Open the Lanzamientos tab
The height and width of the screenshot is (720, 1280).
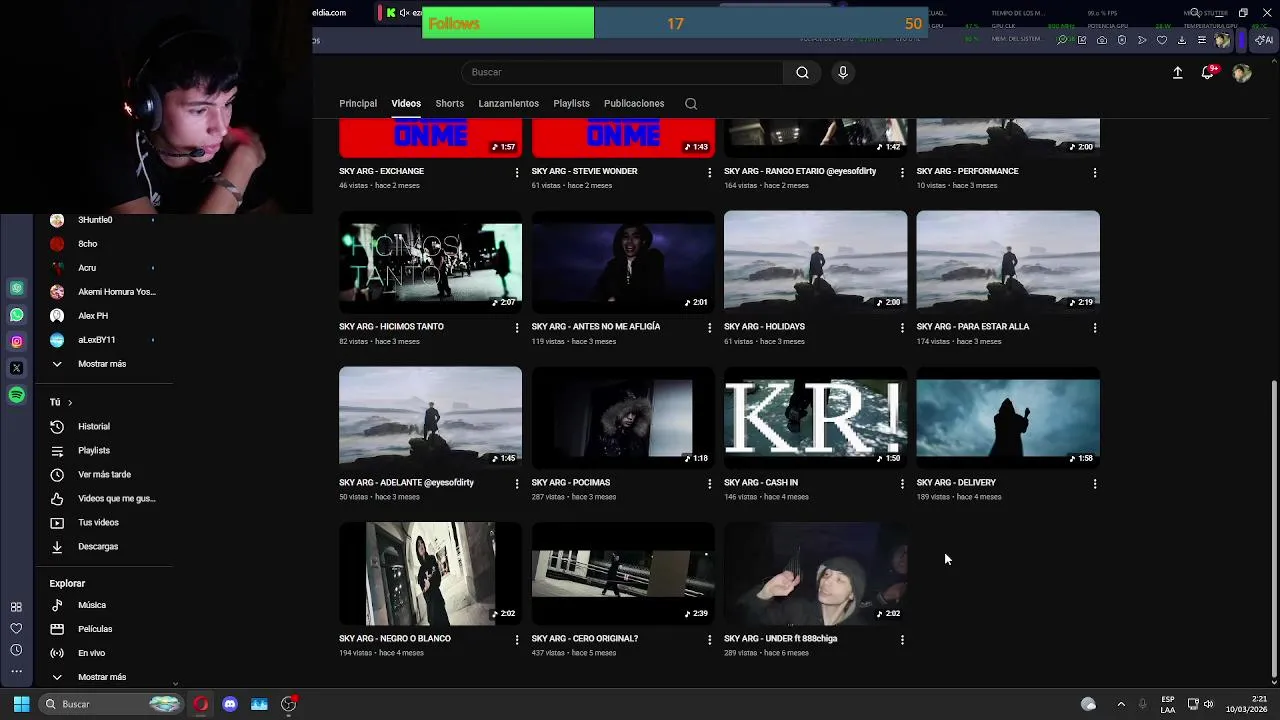[508, 103]
